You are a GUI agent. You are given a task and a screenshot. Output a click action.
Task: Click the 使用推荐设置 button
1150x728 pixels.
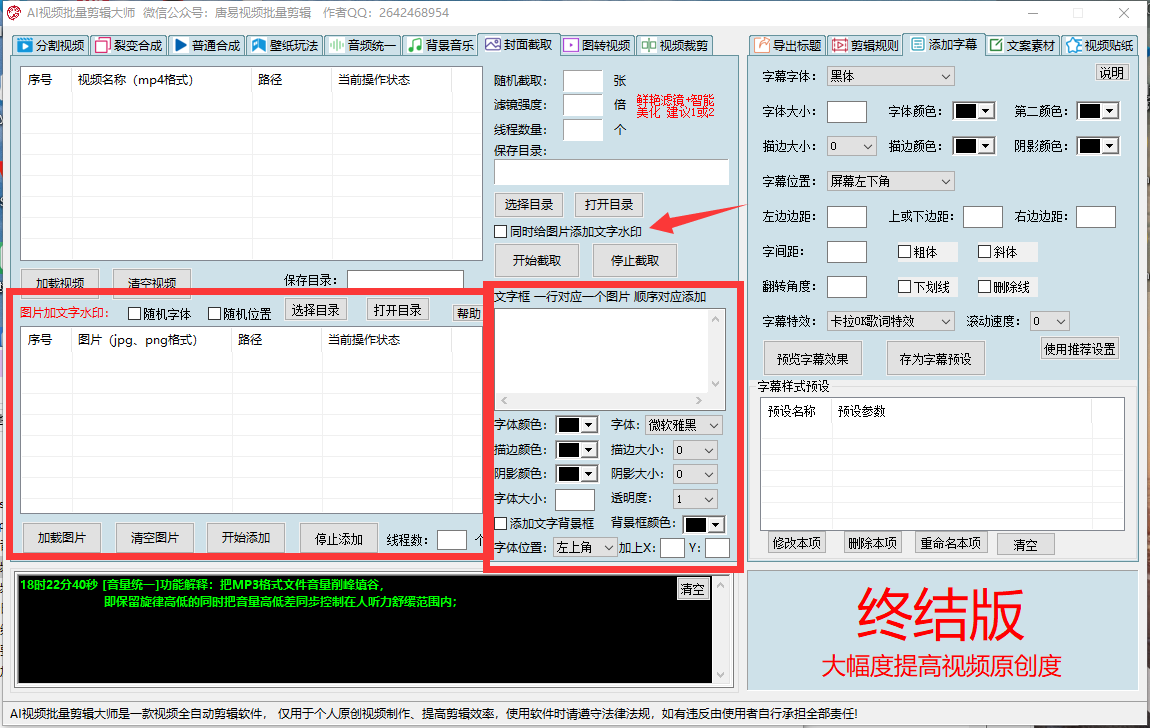(x=1080, y=349)
